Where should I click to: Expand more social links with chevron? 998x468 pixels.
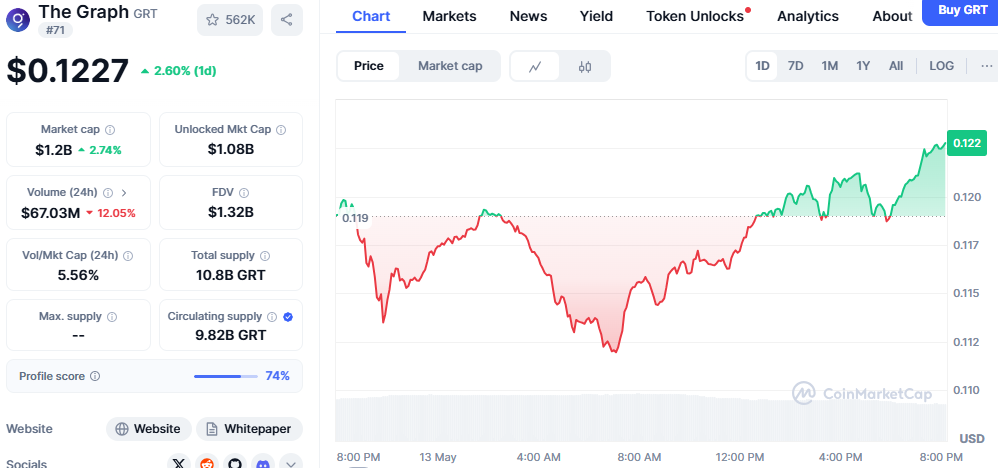tap(291, 463)
